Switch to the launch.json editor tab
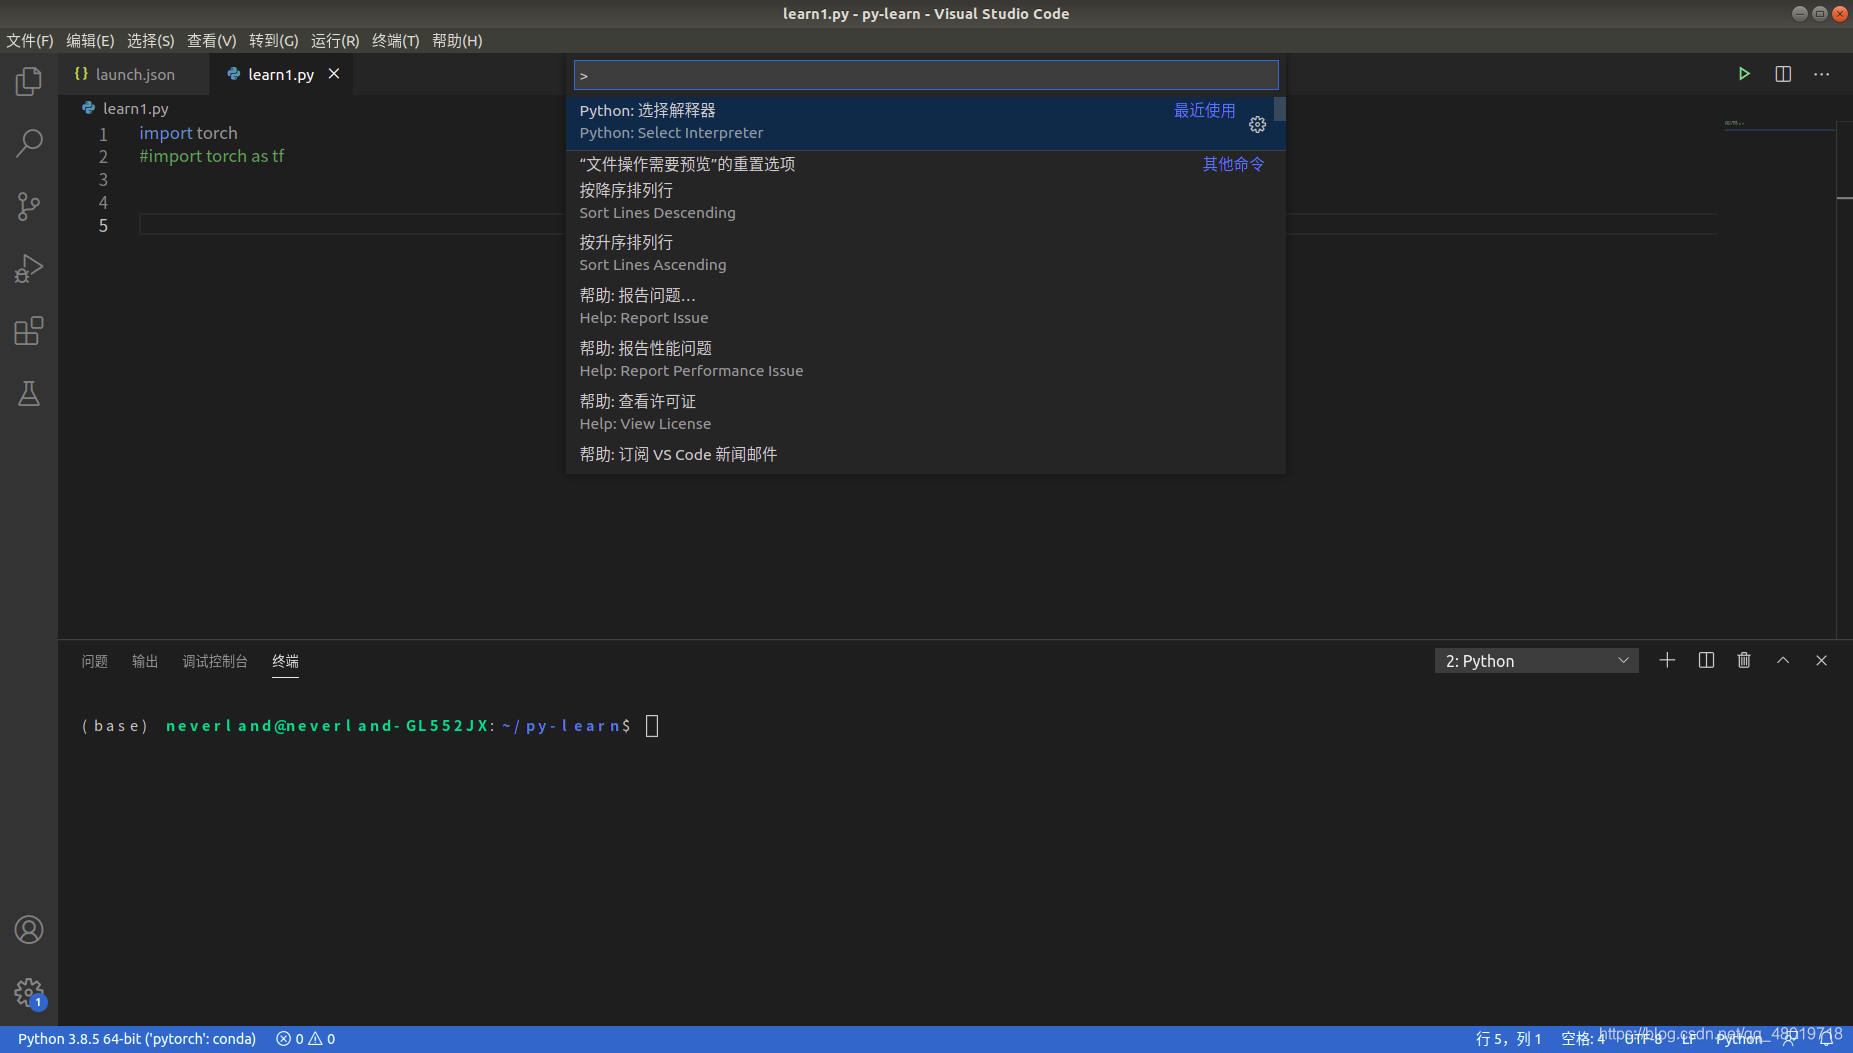The height and width of the screenshot is (1053, 1853). click(x=134, y=74)
